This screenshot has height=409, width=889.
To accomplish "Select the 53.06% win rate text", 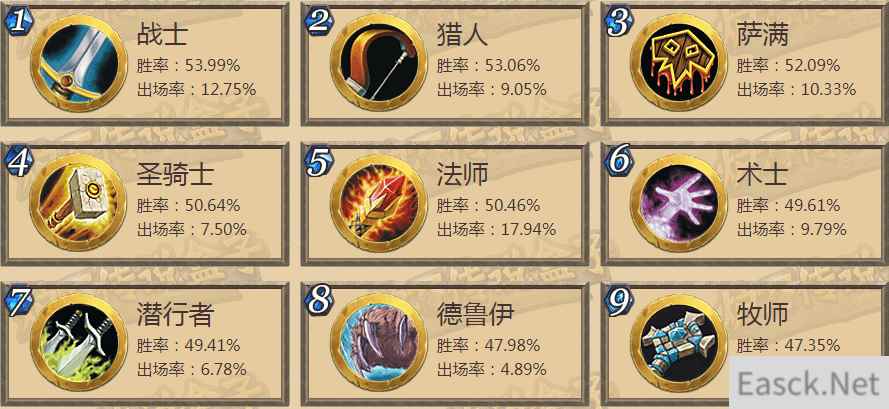I will tap(513, 66).
